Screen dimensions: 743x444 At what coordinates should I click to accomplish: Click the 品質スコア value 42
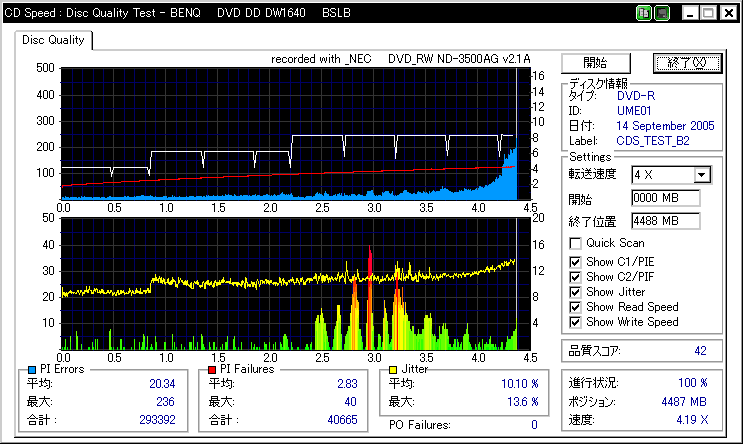click(x=700, y=351)
